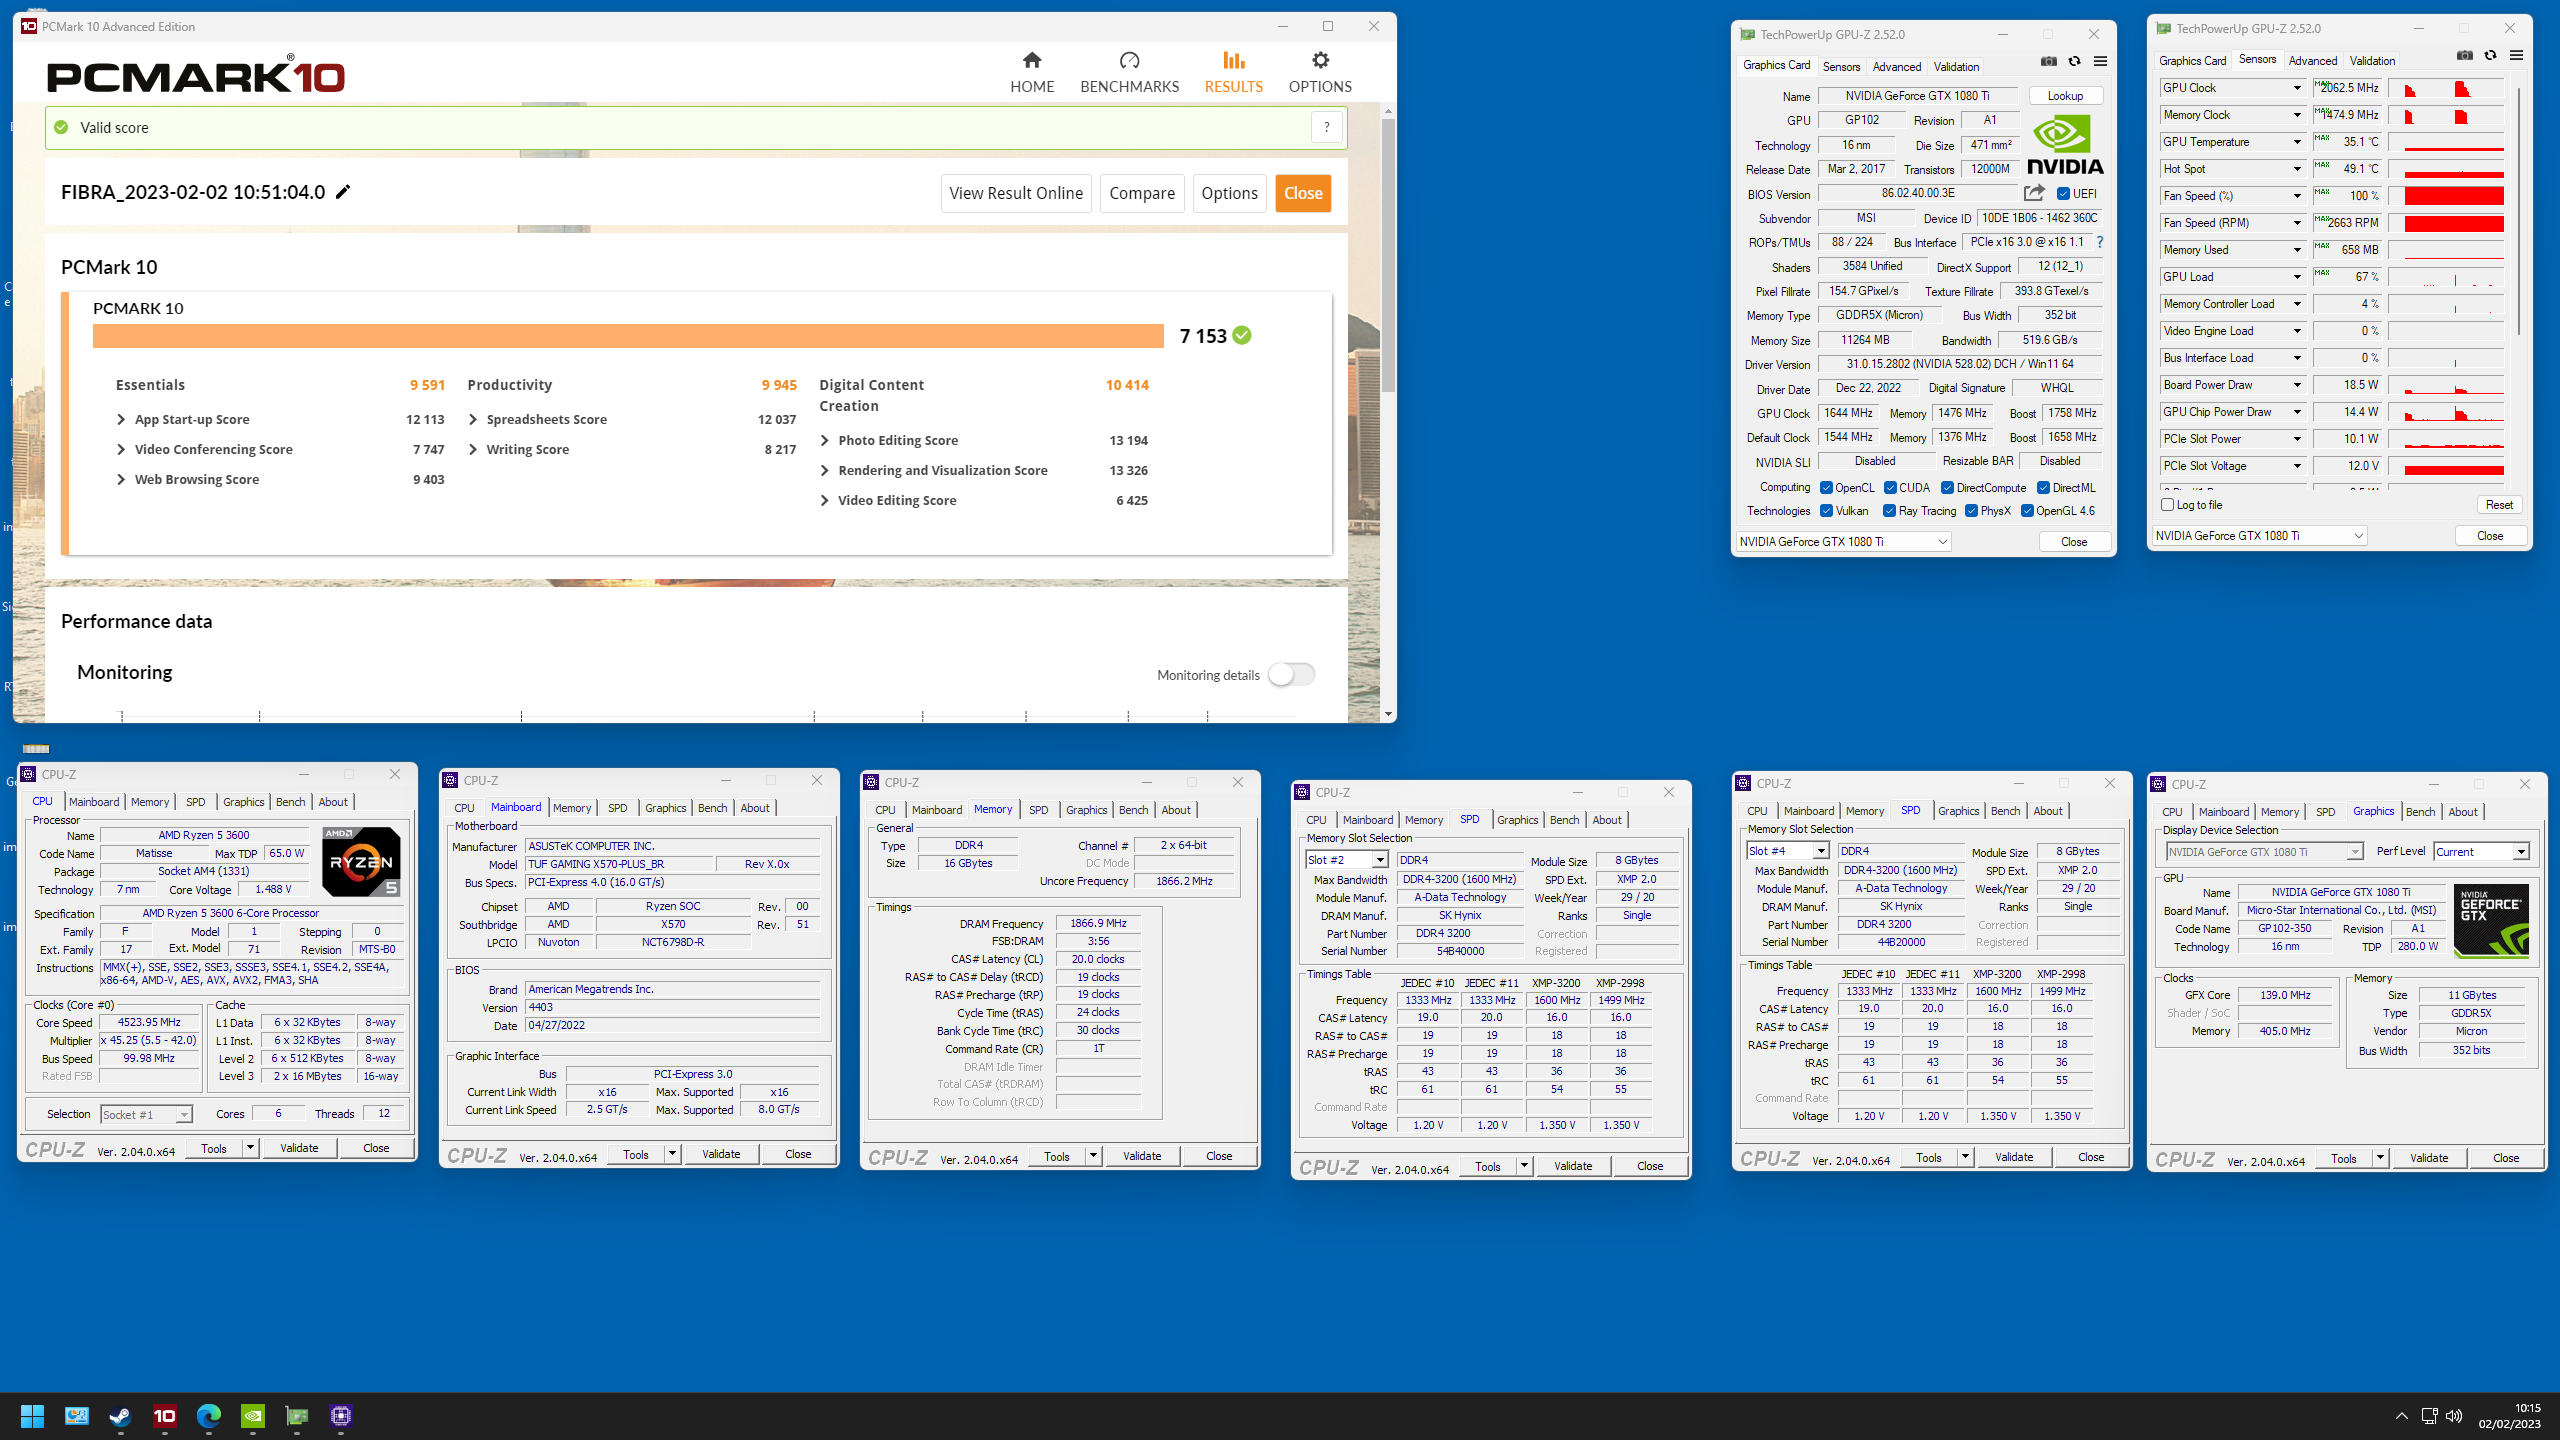The width and height of the screenshot is (2560, 1440).
Task: Click Bus Interface question mark in GPU-Z
Action: [x=2099, y=242]
